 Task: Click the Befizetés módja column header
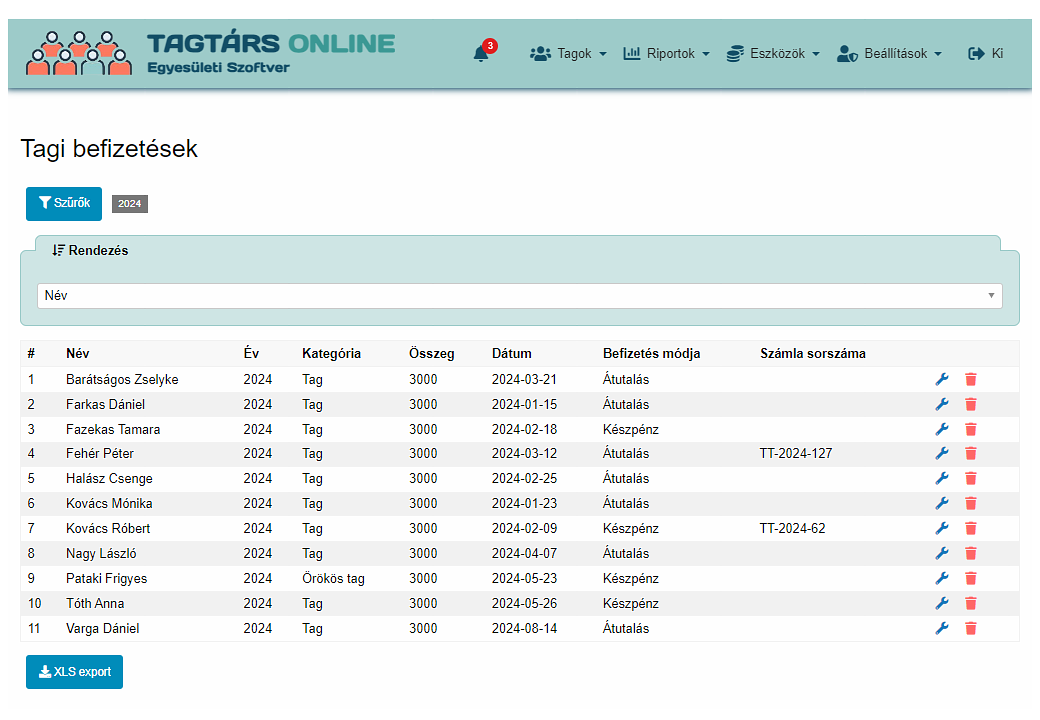tap(651, 353)
